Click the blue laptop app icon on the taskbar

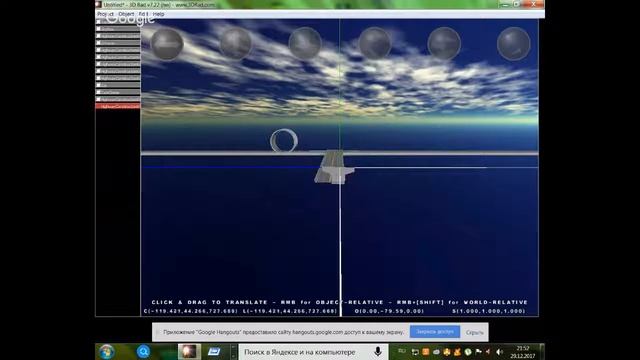(214, 352)
